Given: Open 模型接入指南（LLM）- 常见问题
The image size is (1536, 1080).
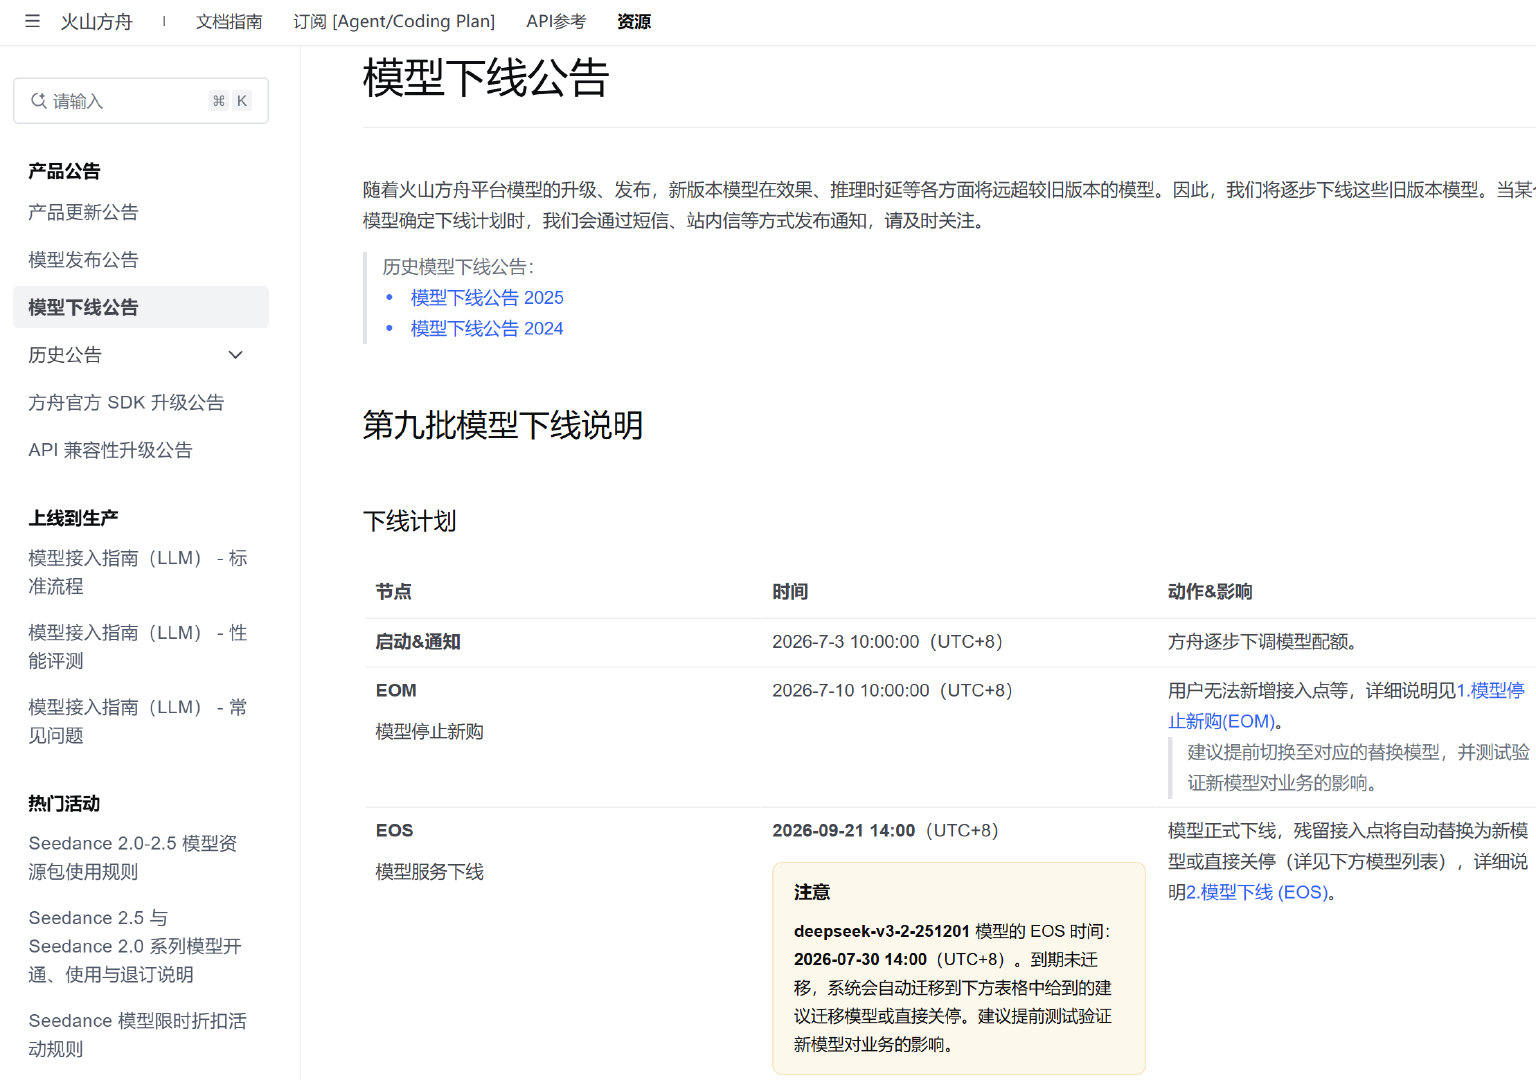Looking at the screenshot, I should click(x=138, y=721).
